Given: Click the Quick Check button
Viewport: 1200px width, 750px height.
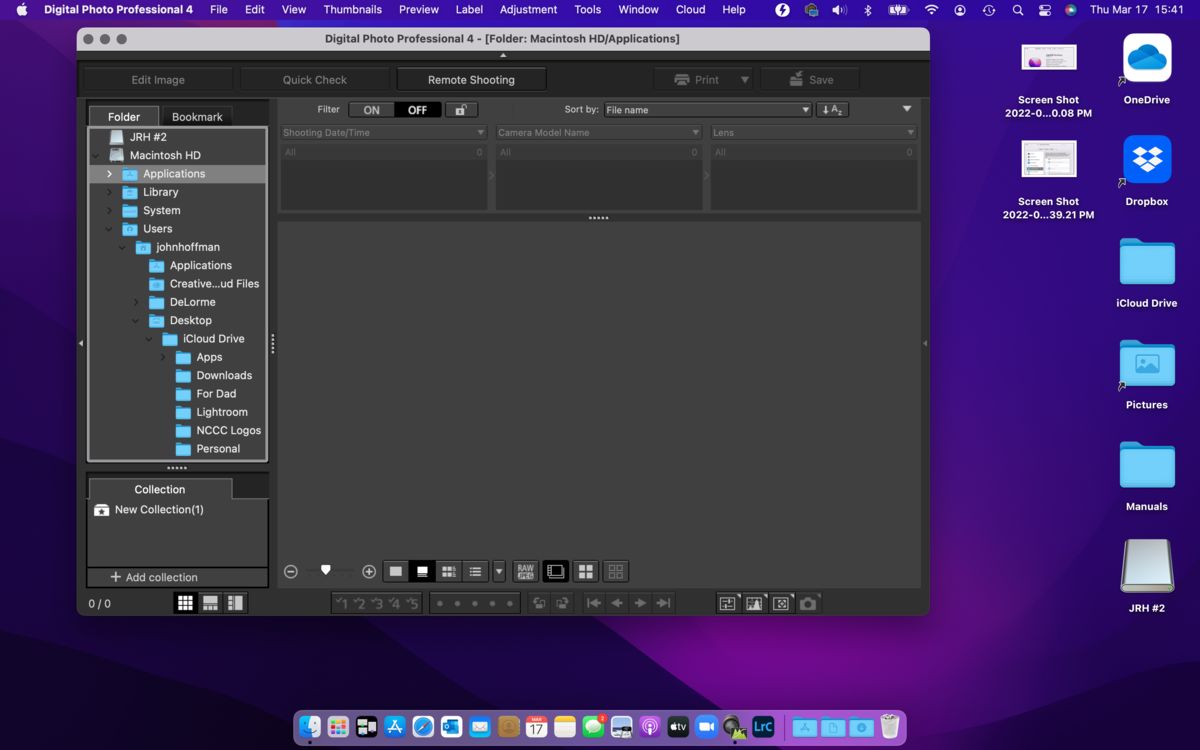Looking at the screenshot, I should pos(315,80).
